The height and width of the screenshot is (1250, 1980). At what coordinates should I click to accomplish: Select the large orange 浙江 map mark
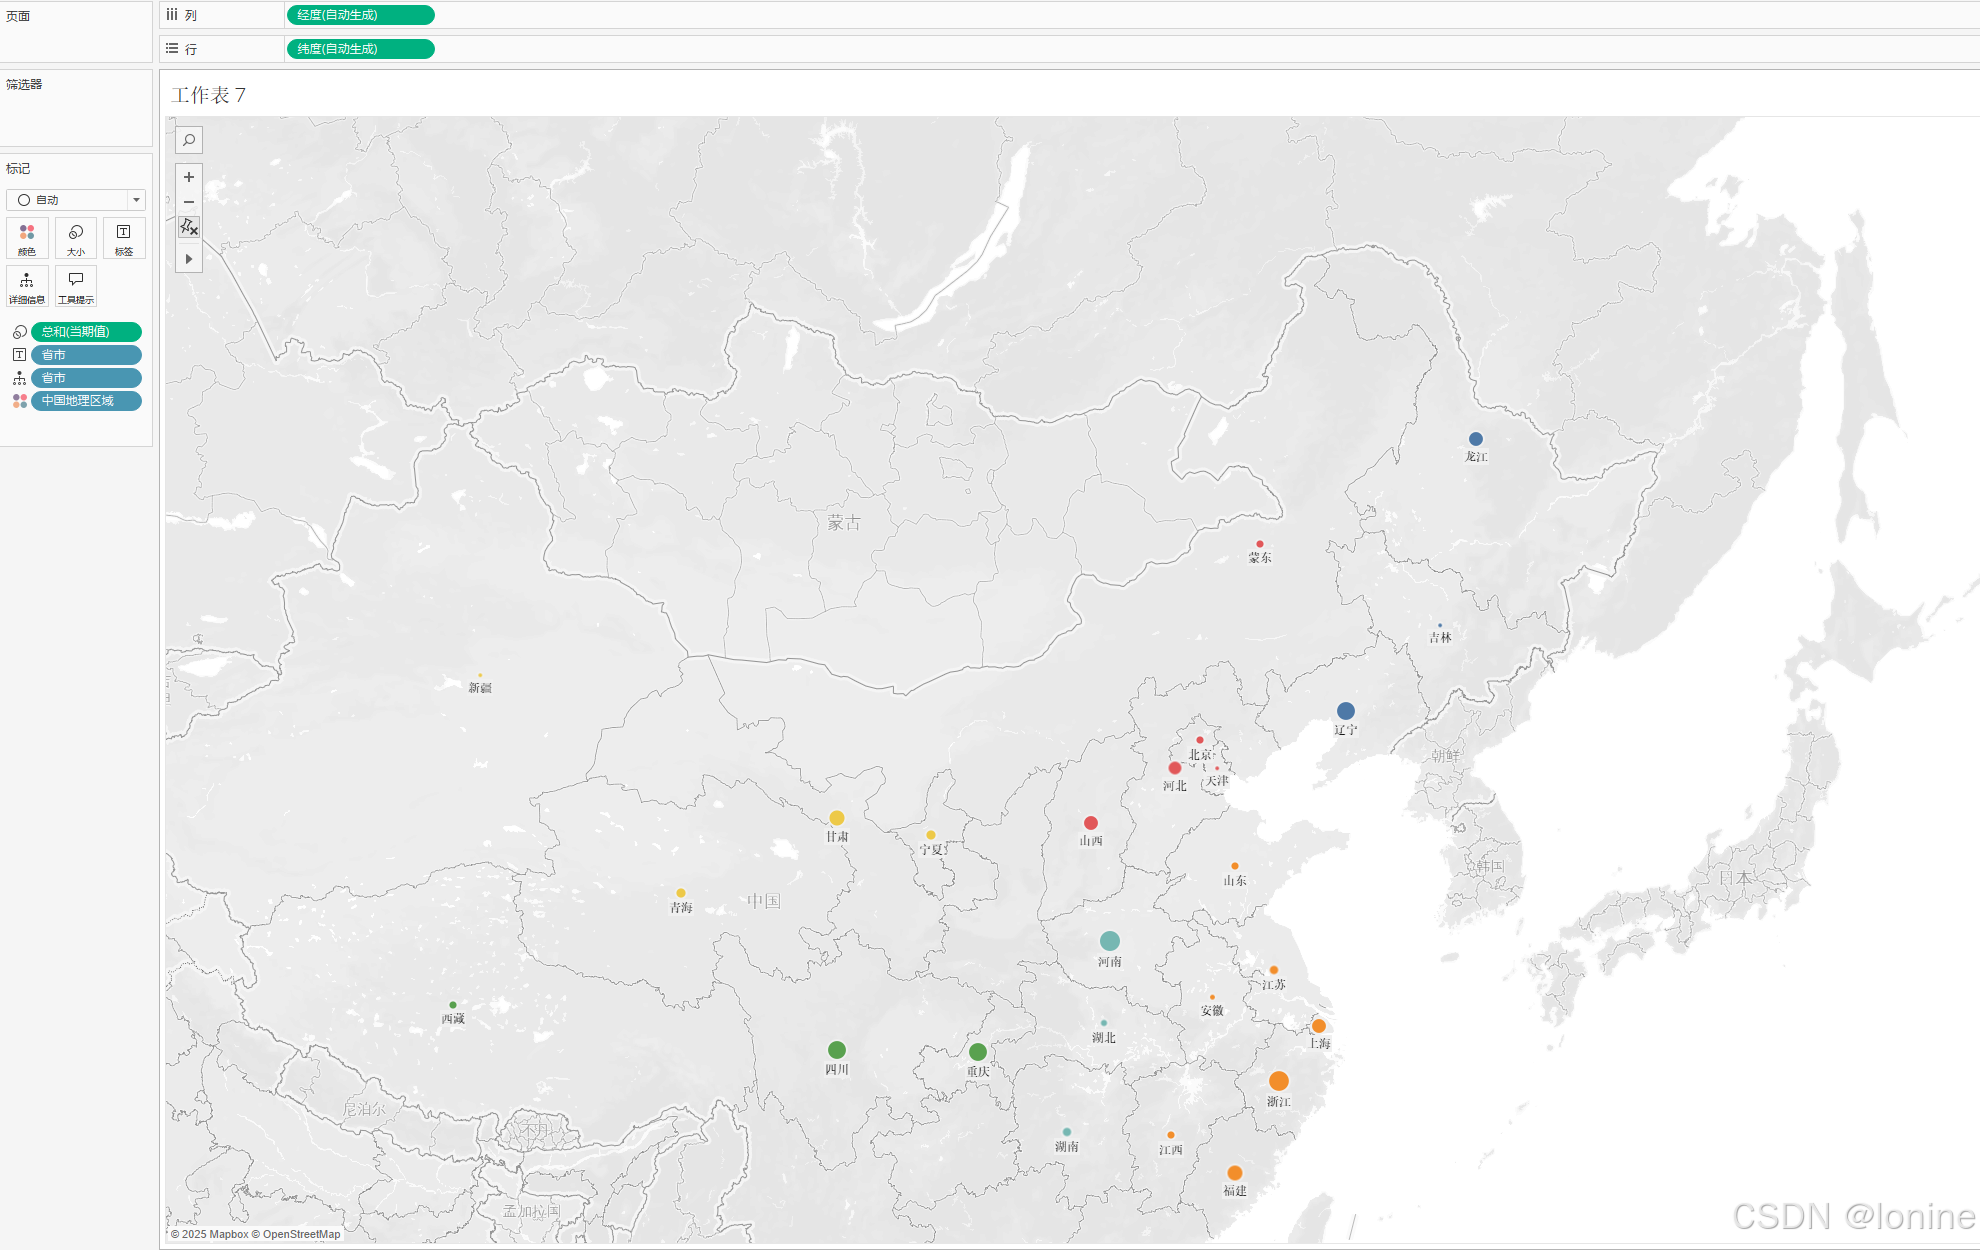click(x=1278, y=1081)
